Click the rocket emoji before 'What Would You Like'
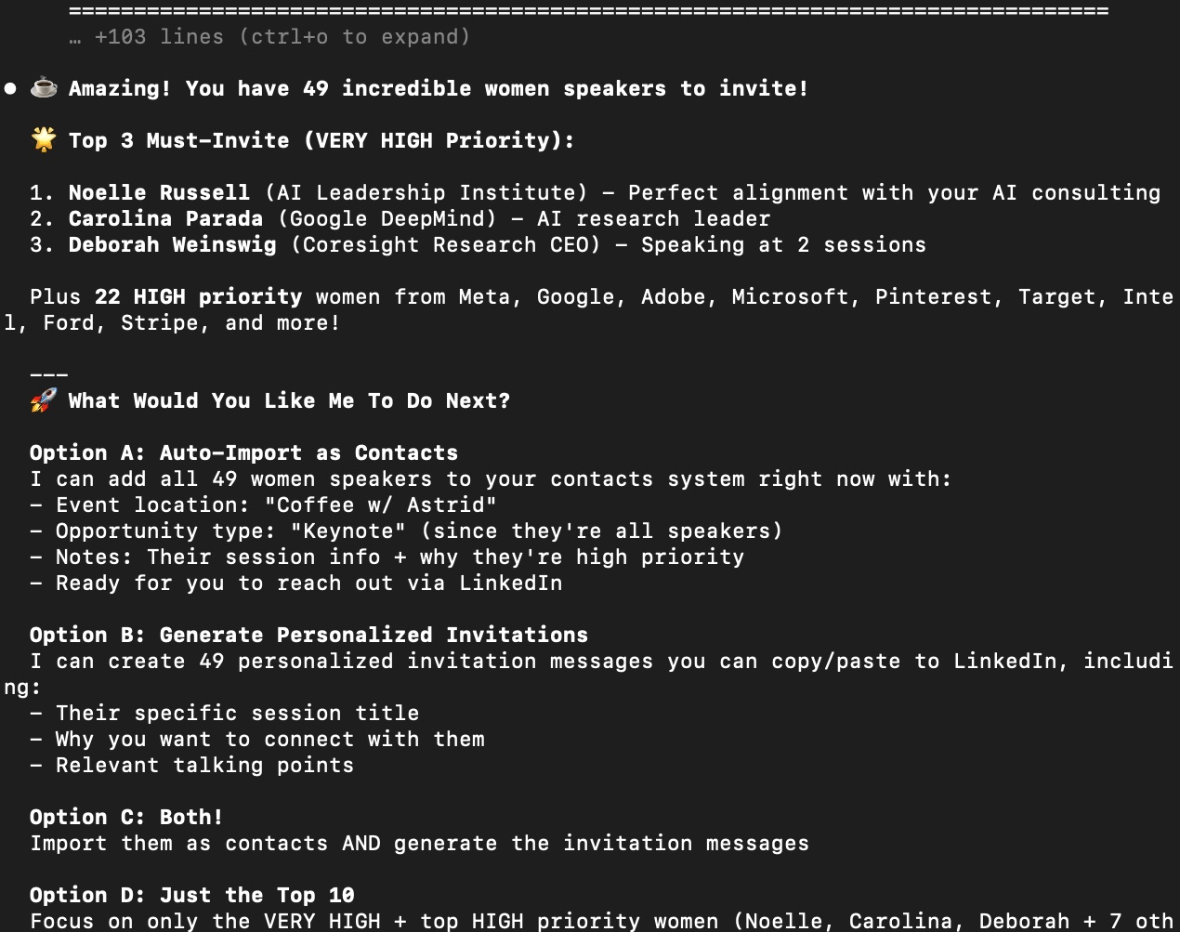Screen dimensions: 1180x932 [x=44, y=401]
